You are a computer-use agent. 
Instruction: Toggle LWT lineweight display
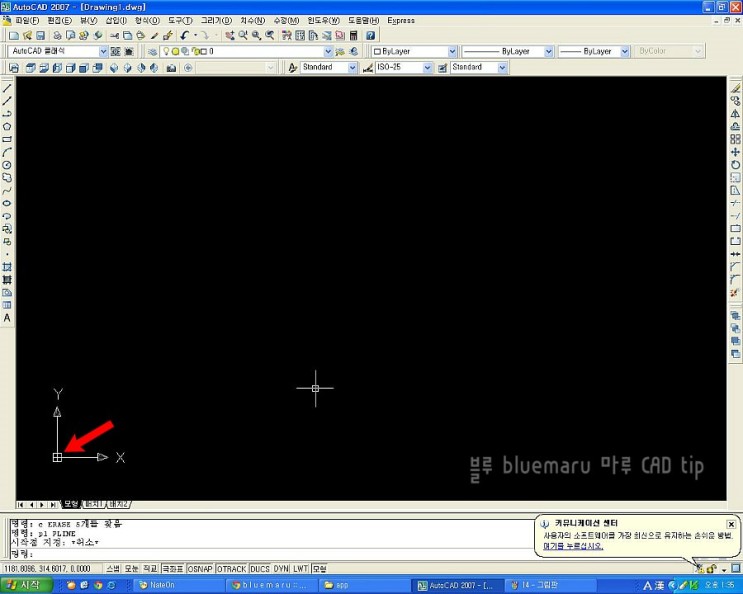click(x=300, y=569)
